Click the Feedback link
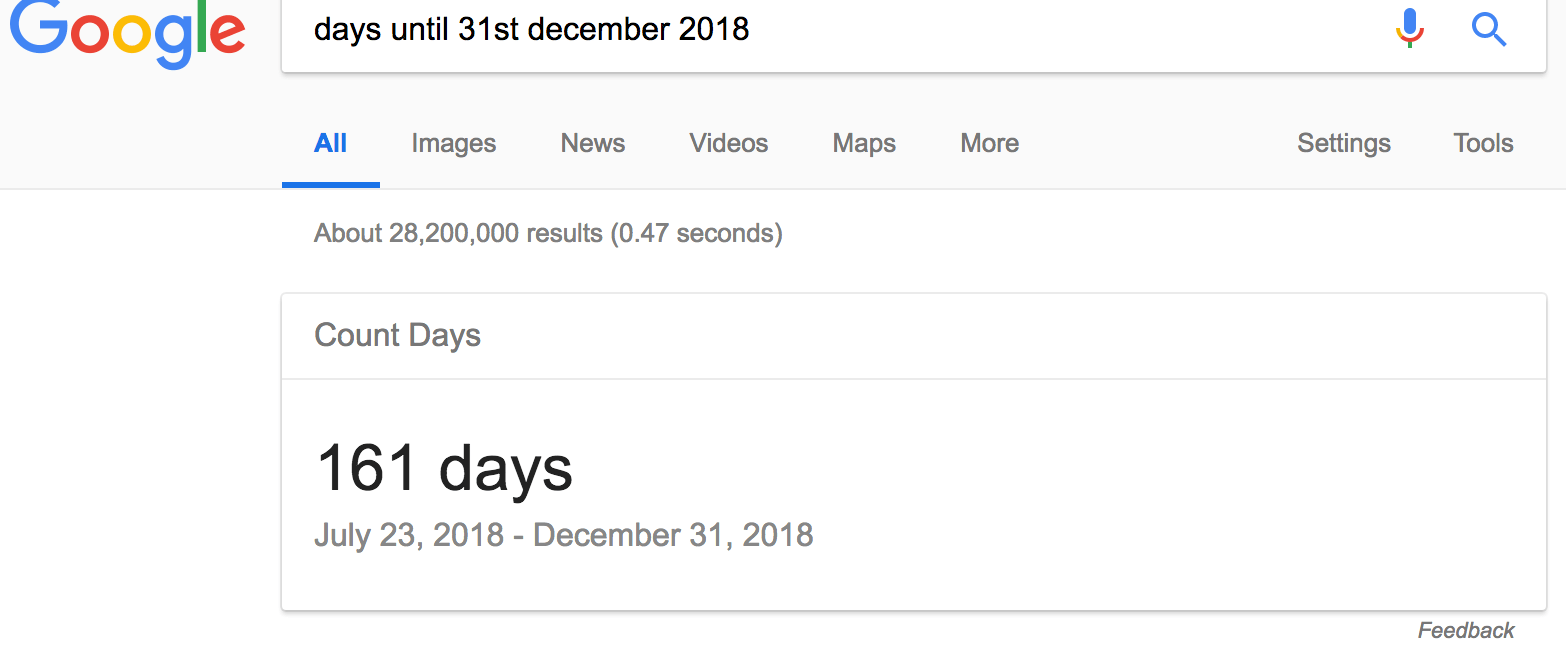This screenshot has width=1566, height=658. (1465, 630)
